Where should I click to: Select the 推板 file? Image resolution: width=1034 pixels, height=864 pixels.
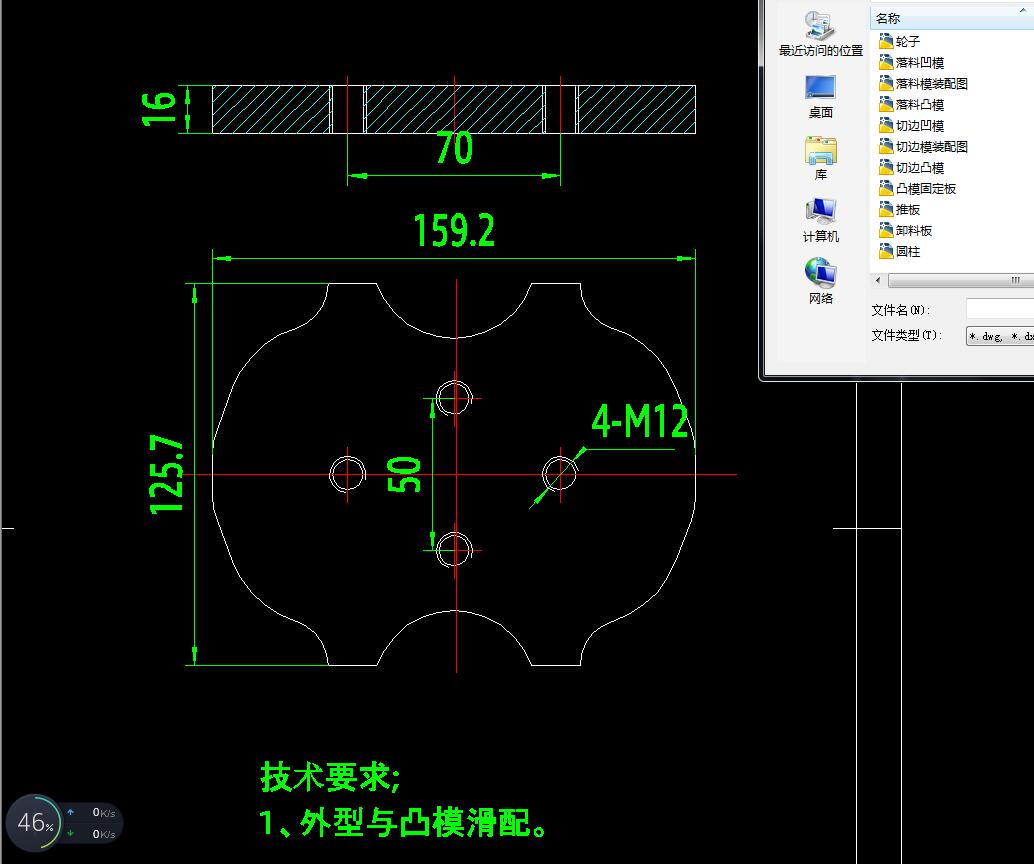(x=900, y=210)
